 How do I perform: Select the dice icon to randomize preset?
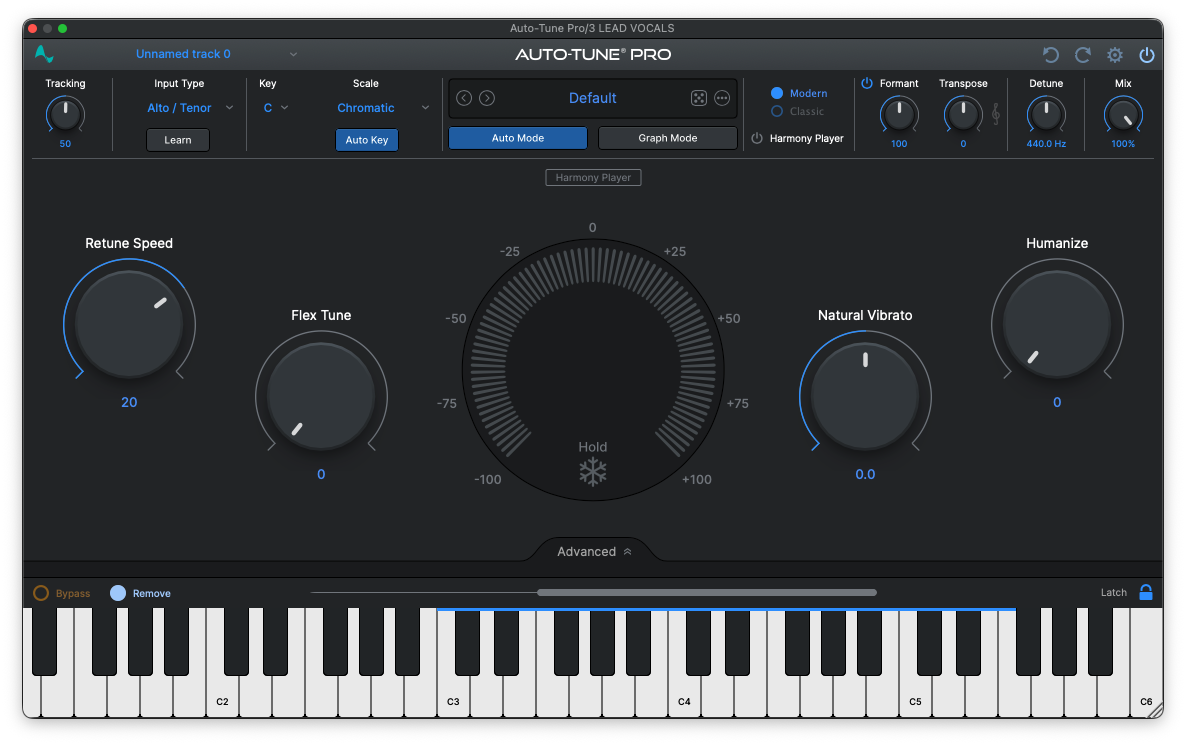pyautogui.click(x=699, y=97)
